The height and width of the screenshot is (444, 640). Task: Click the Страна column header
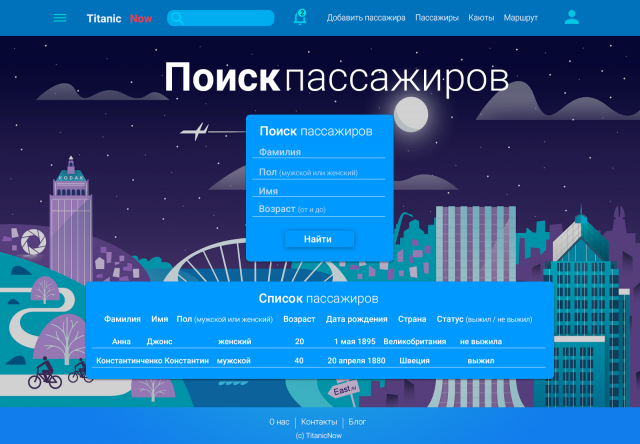(412, 319)
